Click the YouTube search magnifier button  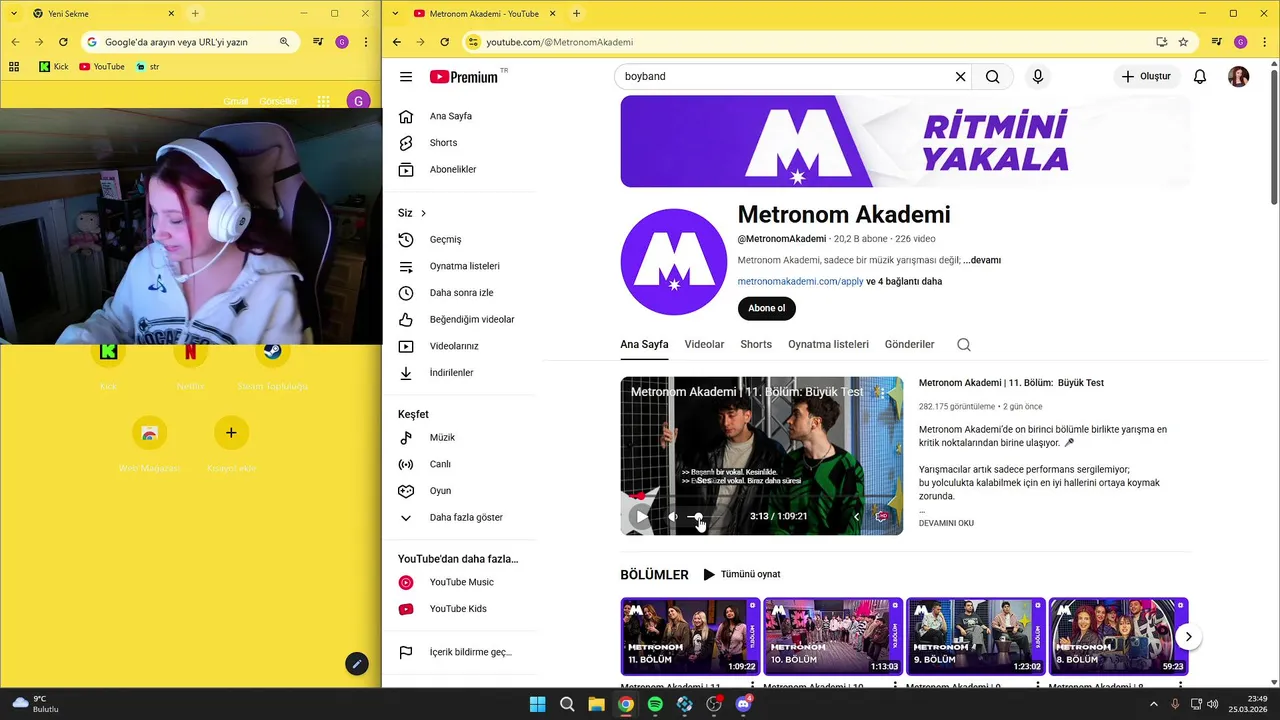coord(992,77)
